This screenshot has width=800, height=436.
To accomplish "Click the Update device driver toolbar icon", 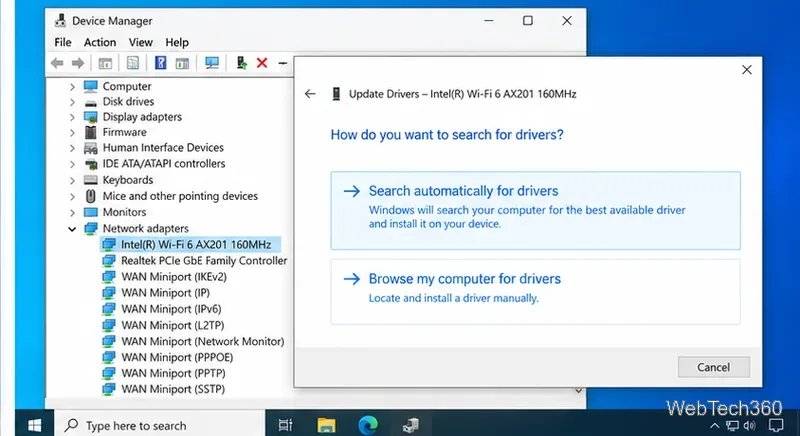I will coord(241,63).
